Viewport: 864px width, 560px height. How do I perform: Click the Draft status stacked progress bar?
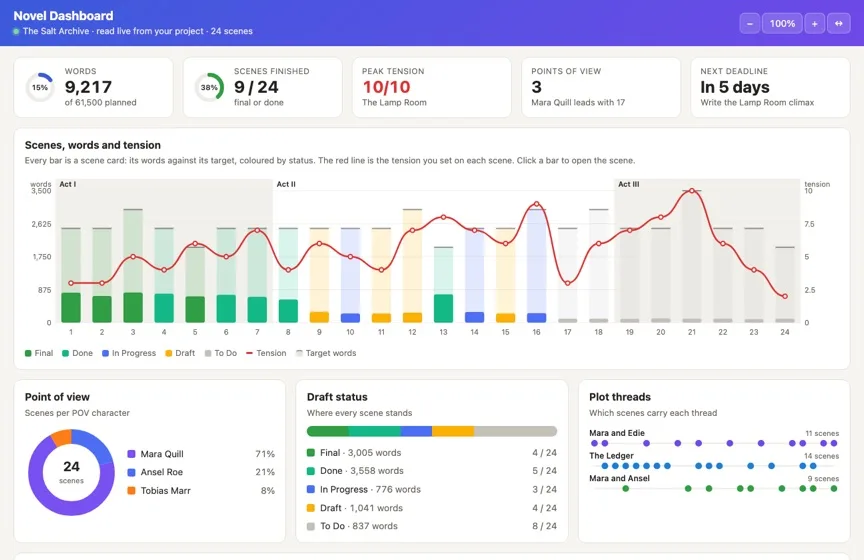pos(431,431)
